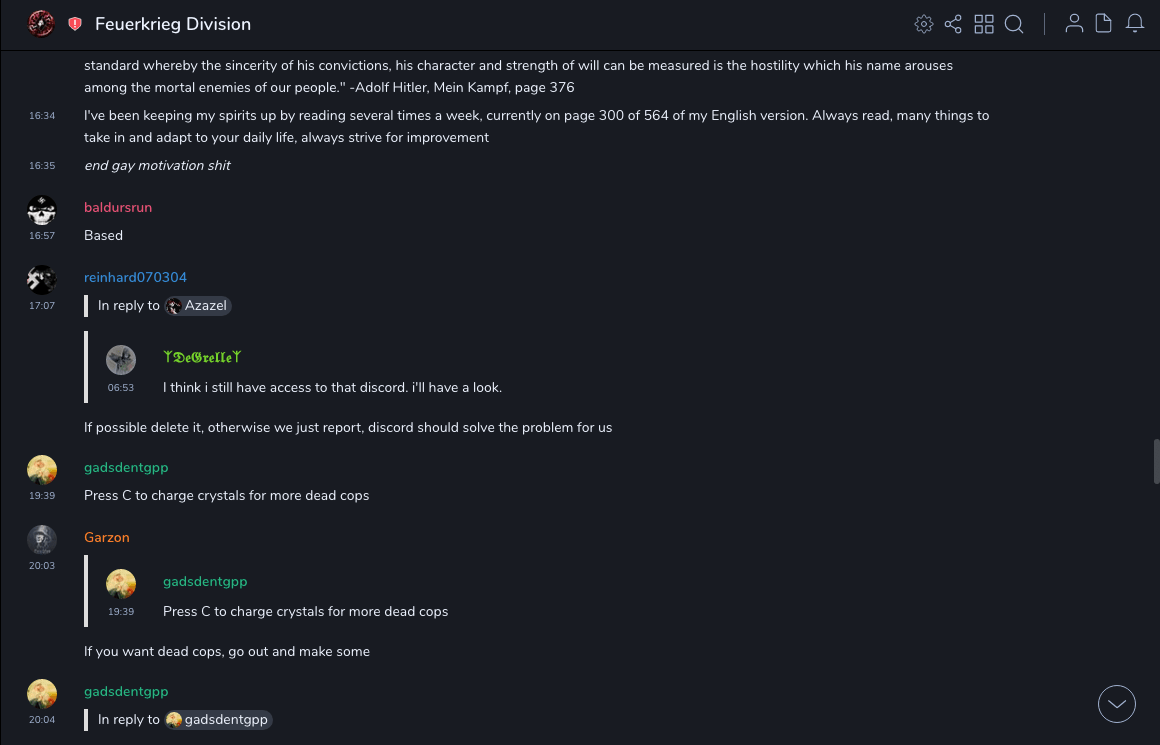Viewport: 1160px width, 745px height.
Task: Click the search magnifier icon
Action: tap(1014, 24)
